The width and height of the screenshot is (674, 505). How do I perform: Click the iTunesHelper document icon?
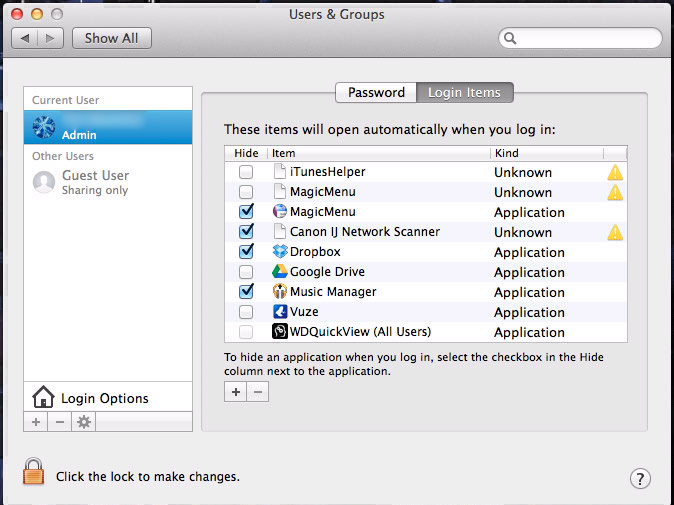pyautogui.click(x=280, y=171)
